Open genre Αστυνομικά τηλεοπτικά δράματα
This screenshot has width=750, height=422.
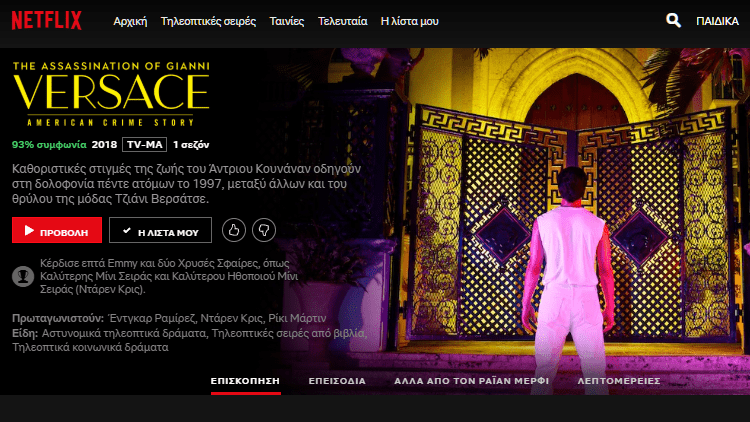click(x=124, y=333)
